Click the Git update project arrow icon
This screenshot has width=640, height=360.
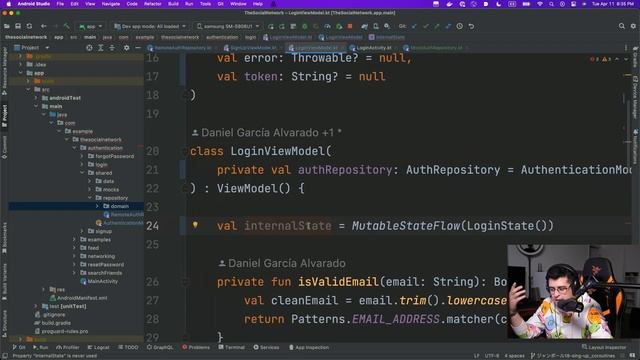(x=414, y=26)
